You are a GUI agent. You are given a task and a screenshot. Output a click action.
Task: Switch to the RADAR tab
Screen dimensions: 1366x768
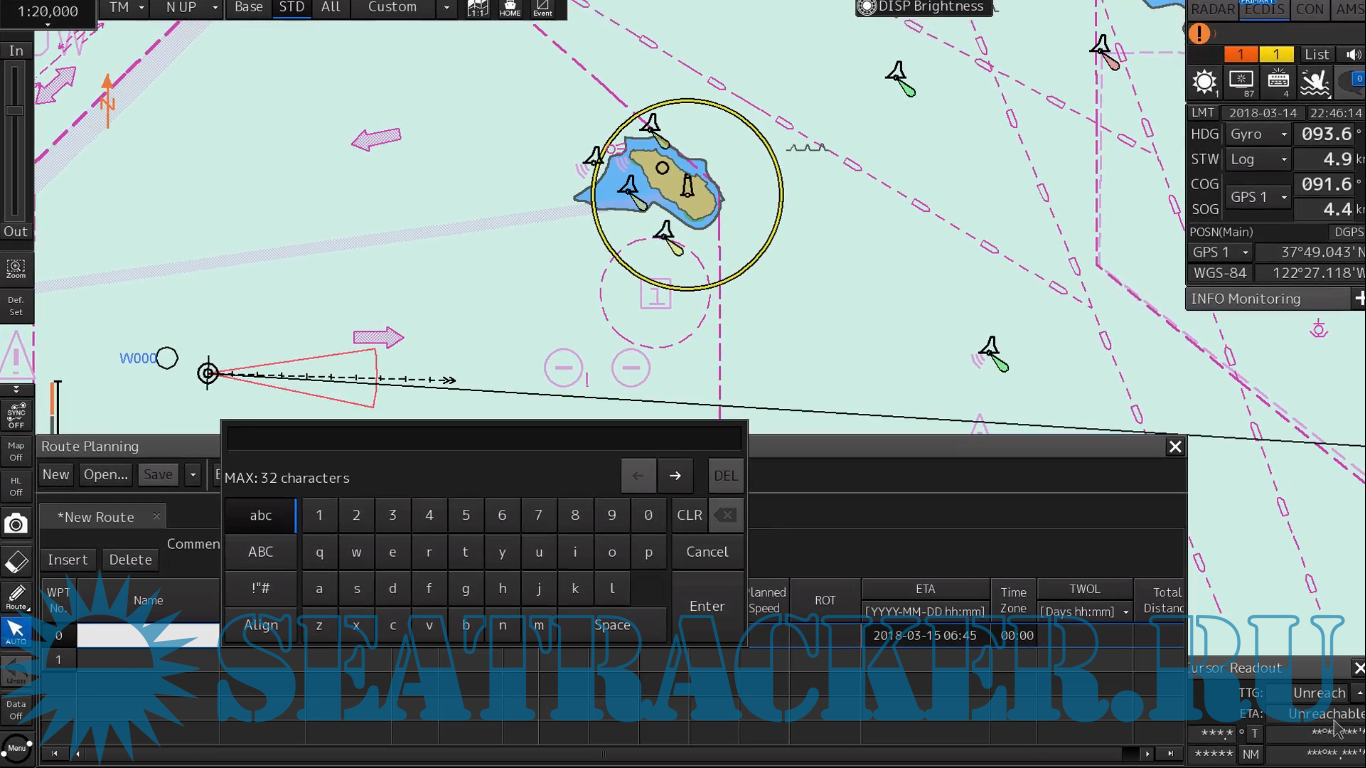[1212, 9]
